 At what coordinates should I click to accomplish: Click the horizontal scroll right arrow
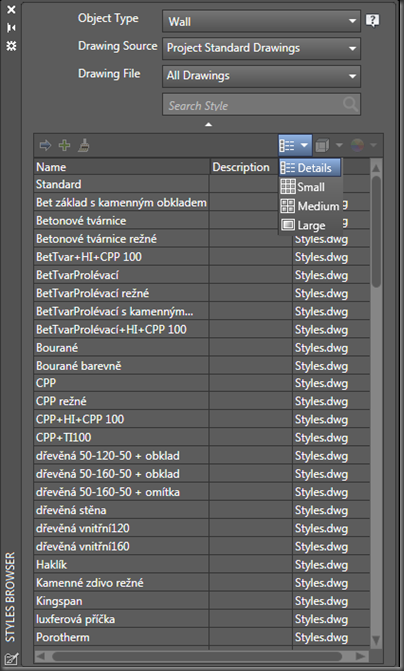(361, 656)
